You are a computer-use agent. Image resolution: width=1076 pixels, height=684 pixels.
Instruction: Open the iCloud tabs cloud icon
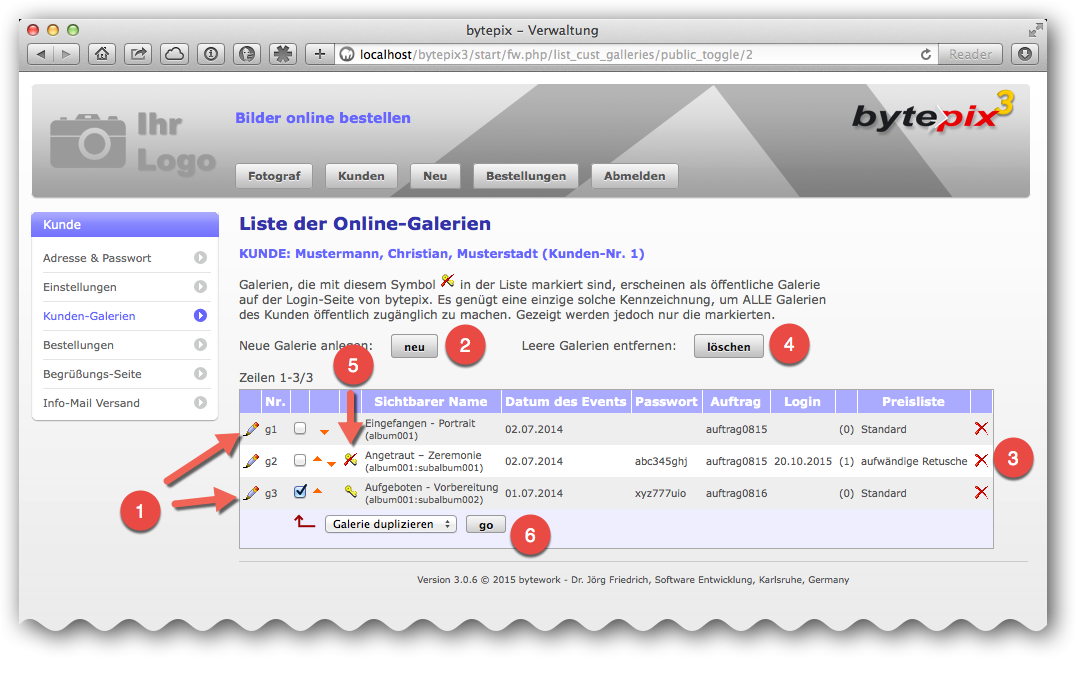coord(174,54)
